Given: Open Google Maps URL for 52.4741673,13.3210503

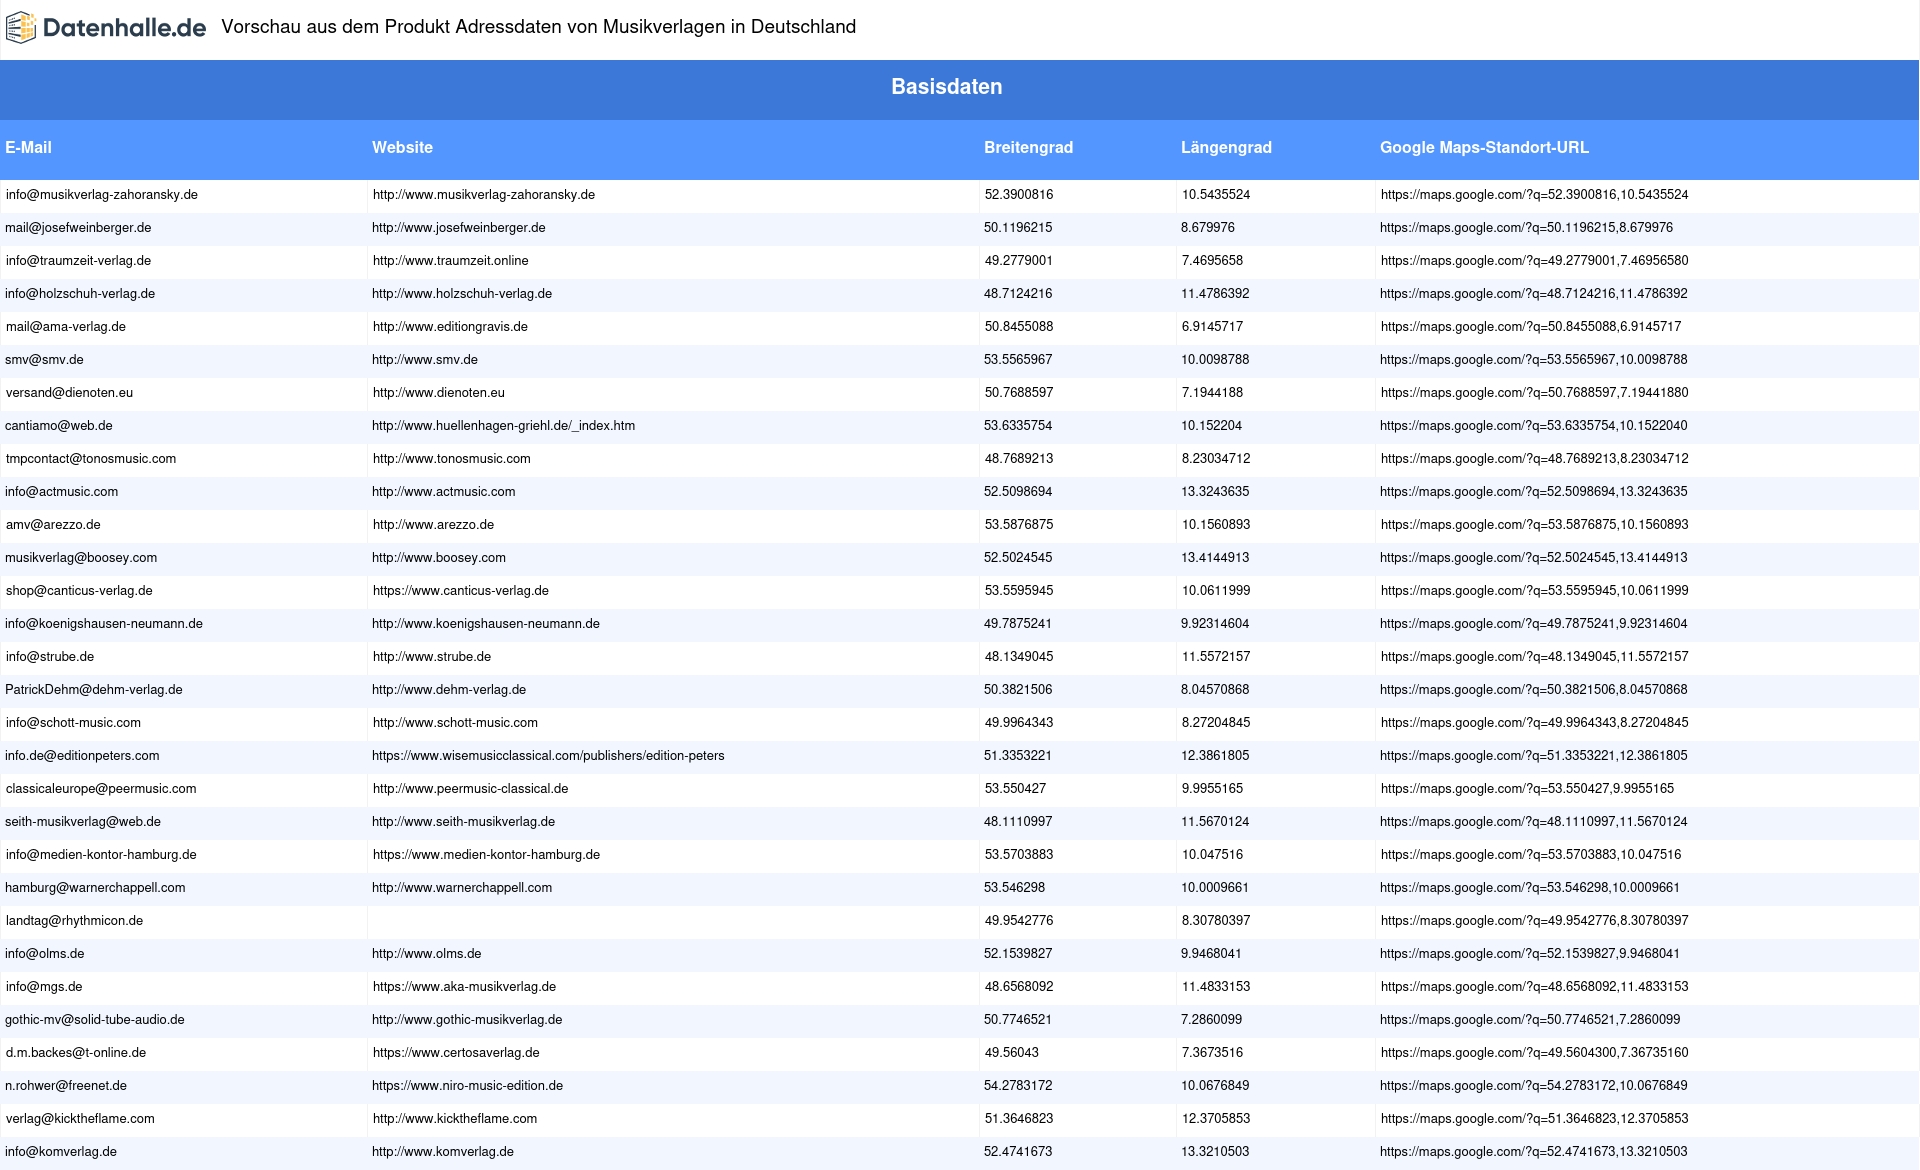Looking at the screenshot, I should [1533, 1152].
